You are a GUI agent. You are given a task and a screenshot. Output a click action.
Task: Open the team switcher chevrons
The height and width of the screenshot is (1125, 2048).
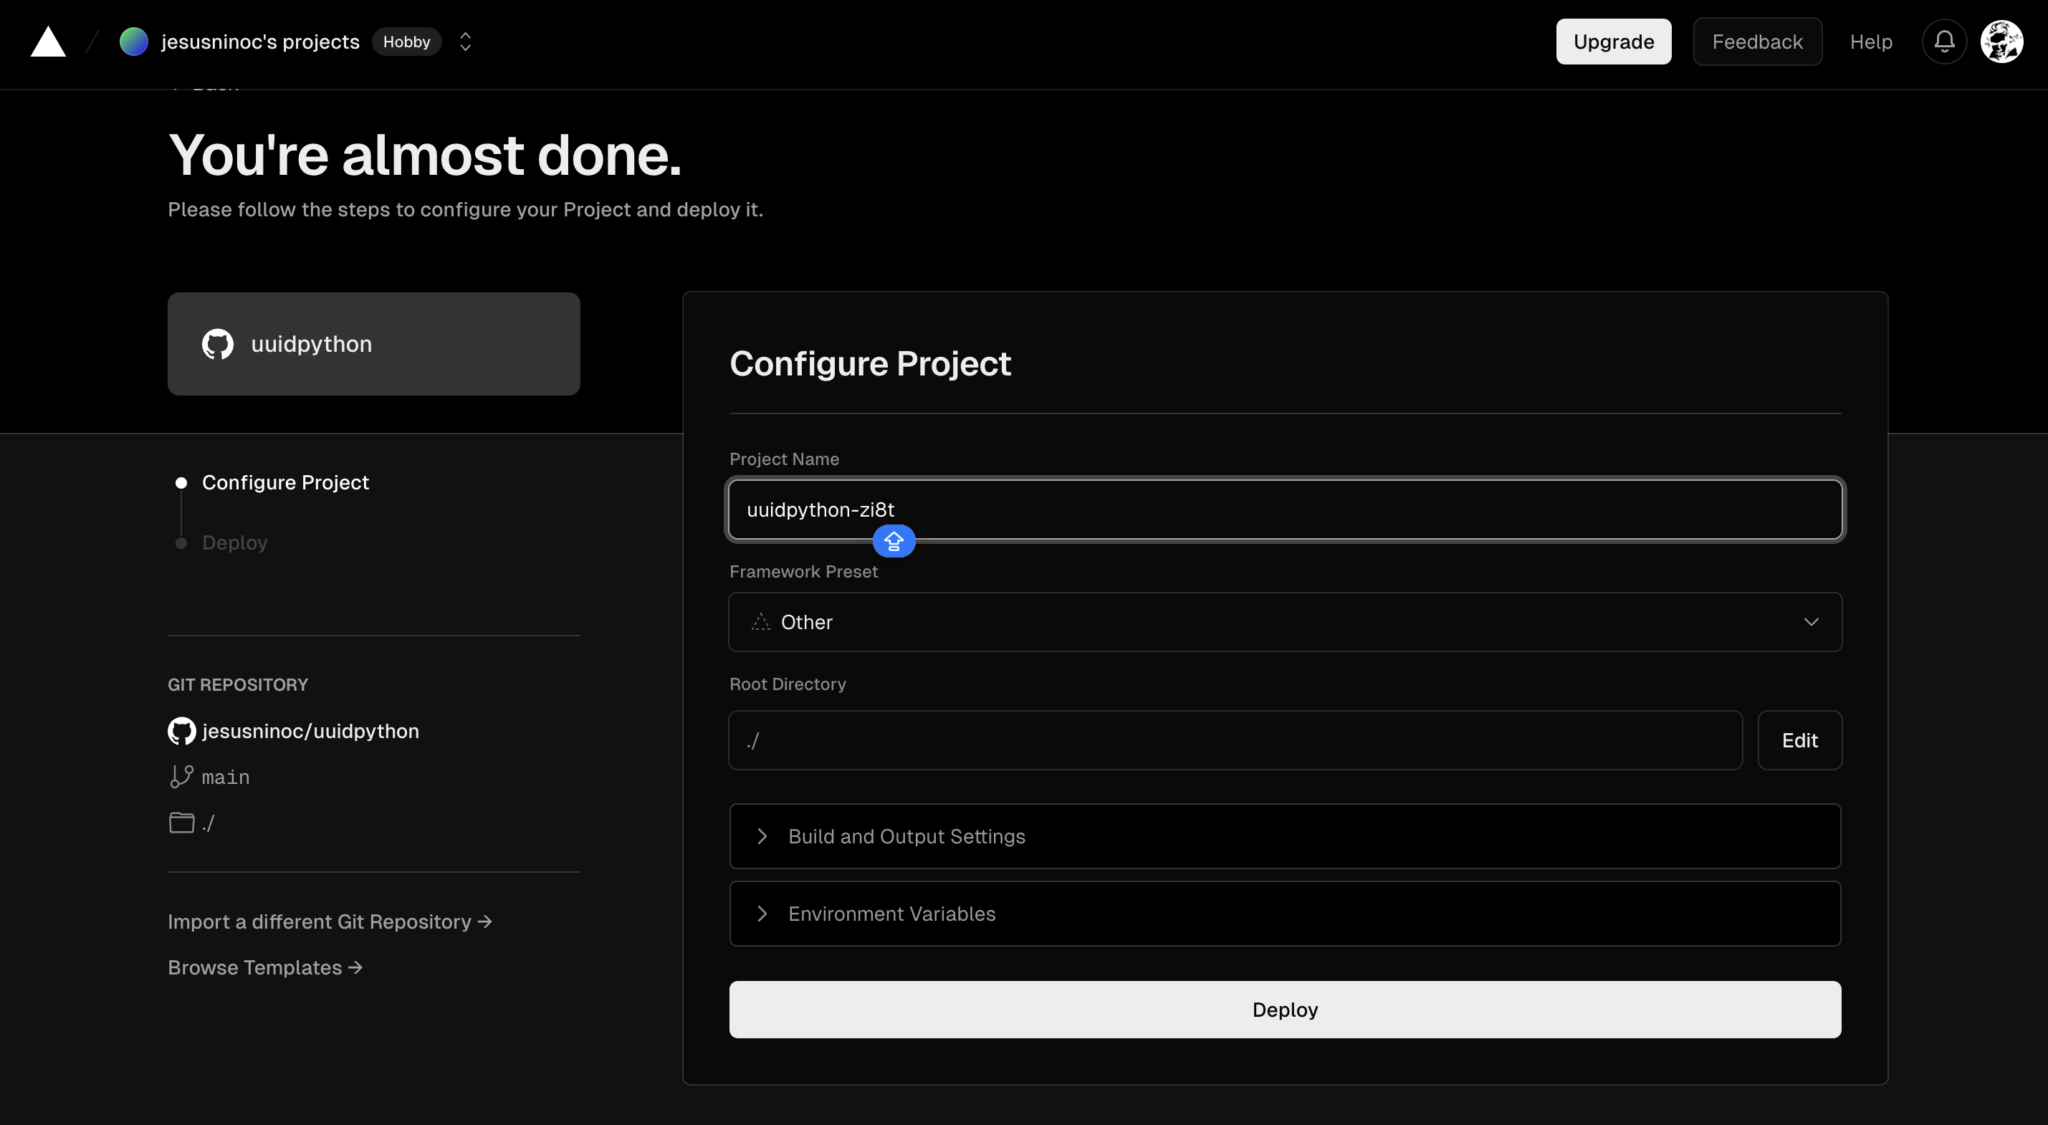[x=465, y=42]
